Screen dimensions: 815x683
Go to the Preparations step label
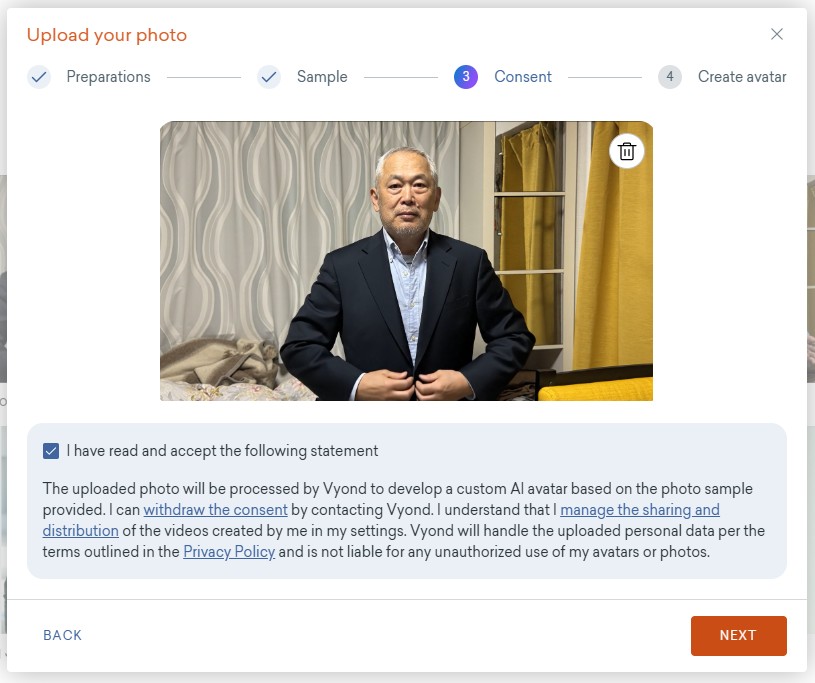tap(108, 77)
